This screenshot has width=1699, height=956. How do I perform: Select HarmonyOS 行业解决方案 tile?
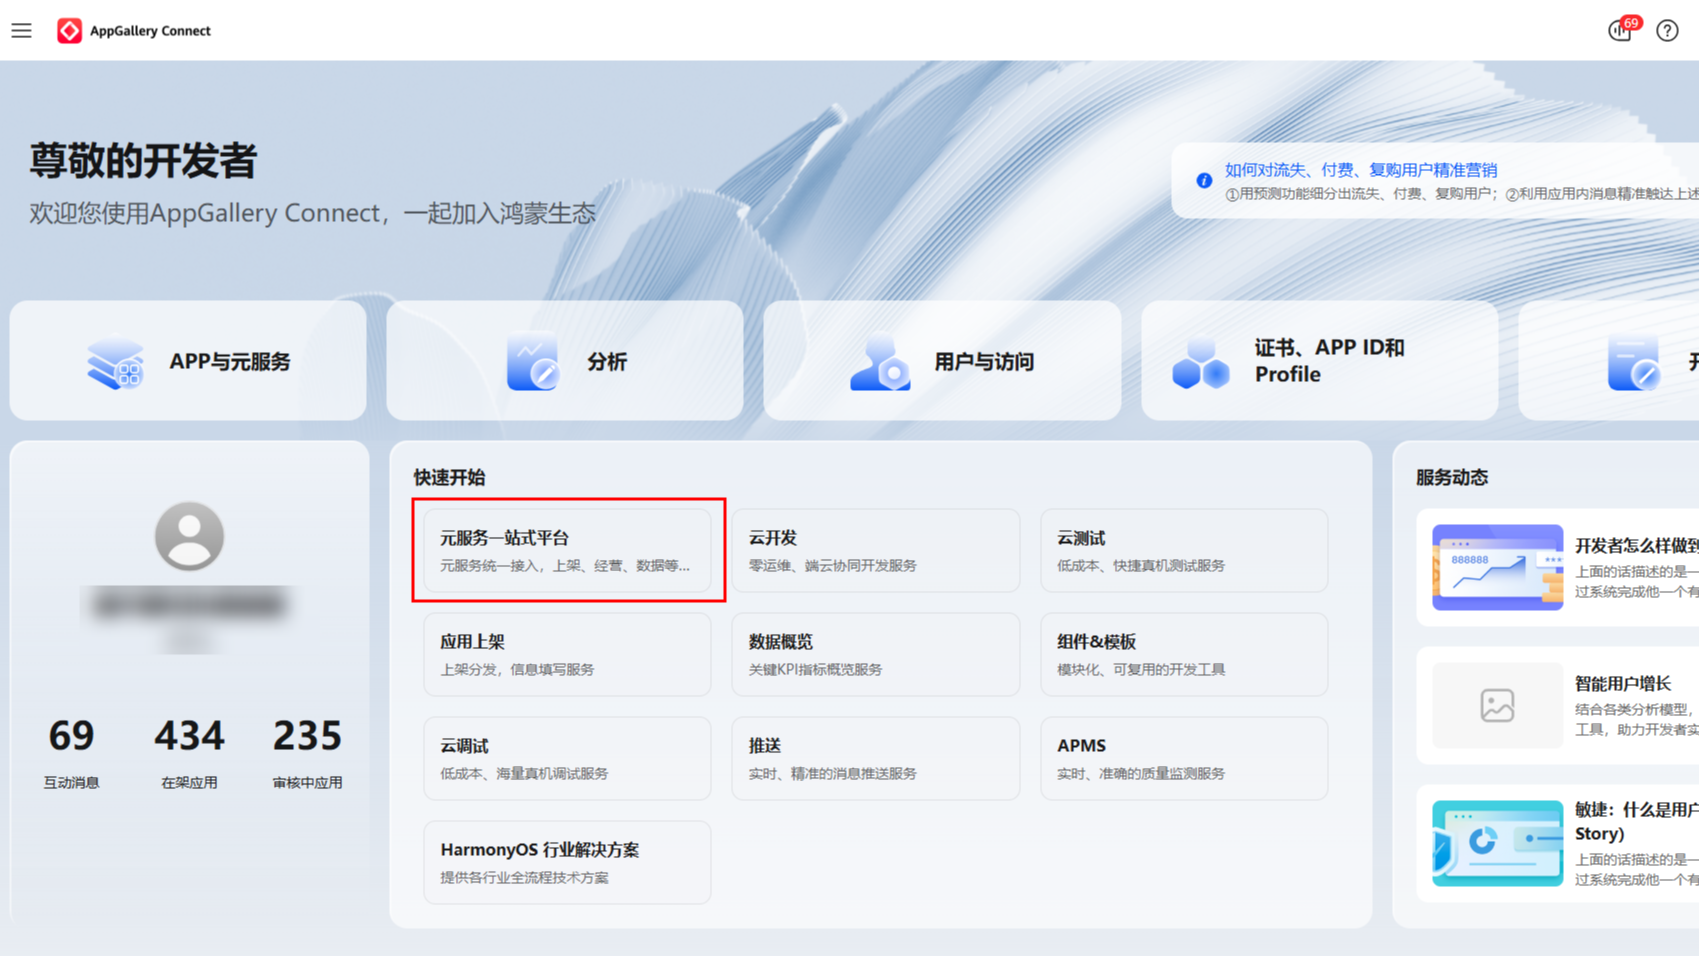tap(568, 862)
